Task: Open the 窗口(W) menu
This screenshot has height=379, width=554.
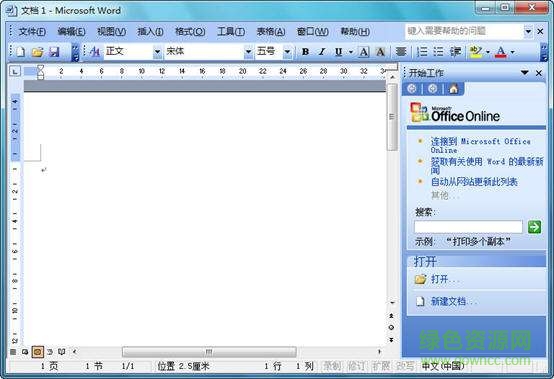Action: [x=312, y=32]
